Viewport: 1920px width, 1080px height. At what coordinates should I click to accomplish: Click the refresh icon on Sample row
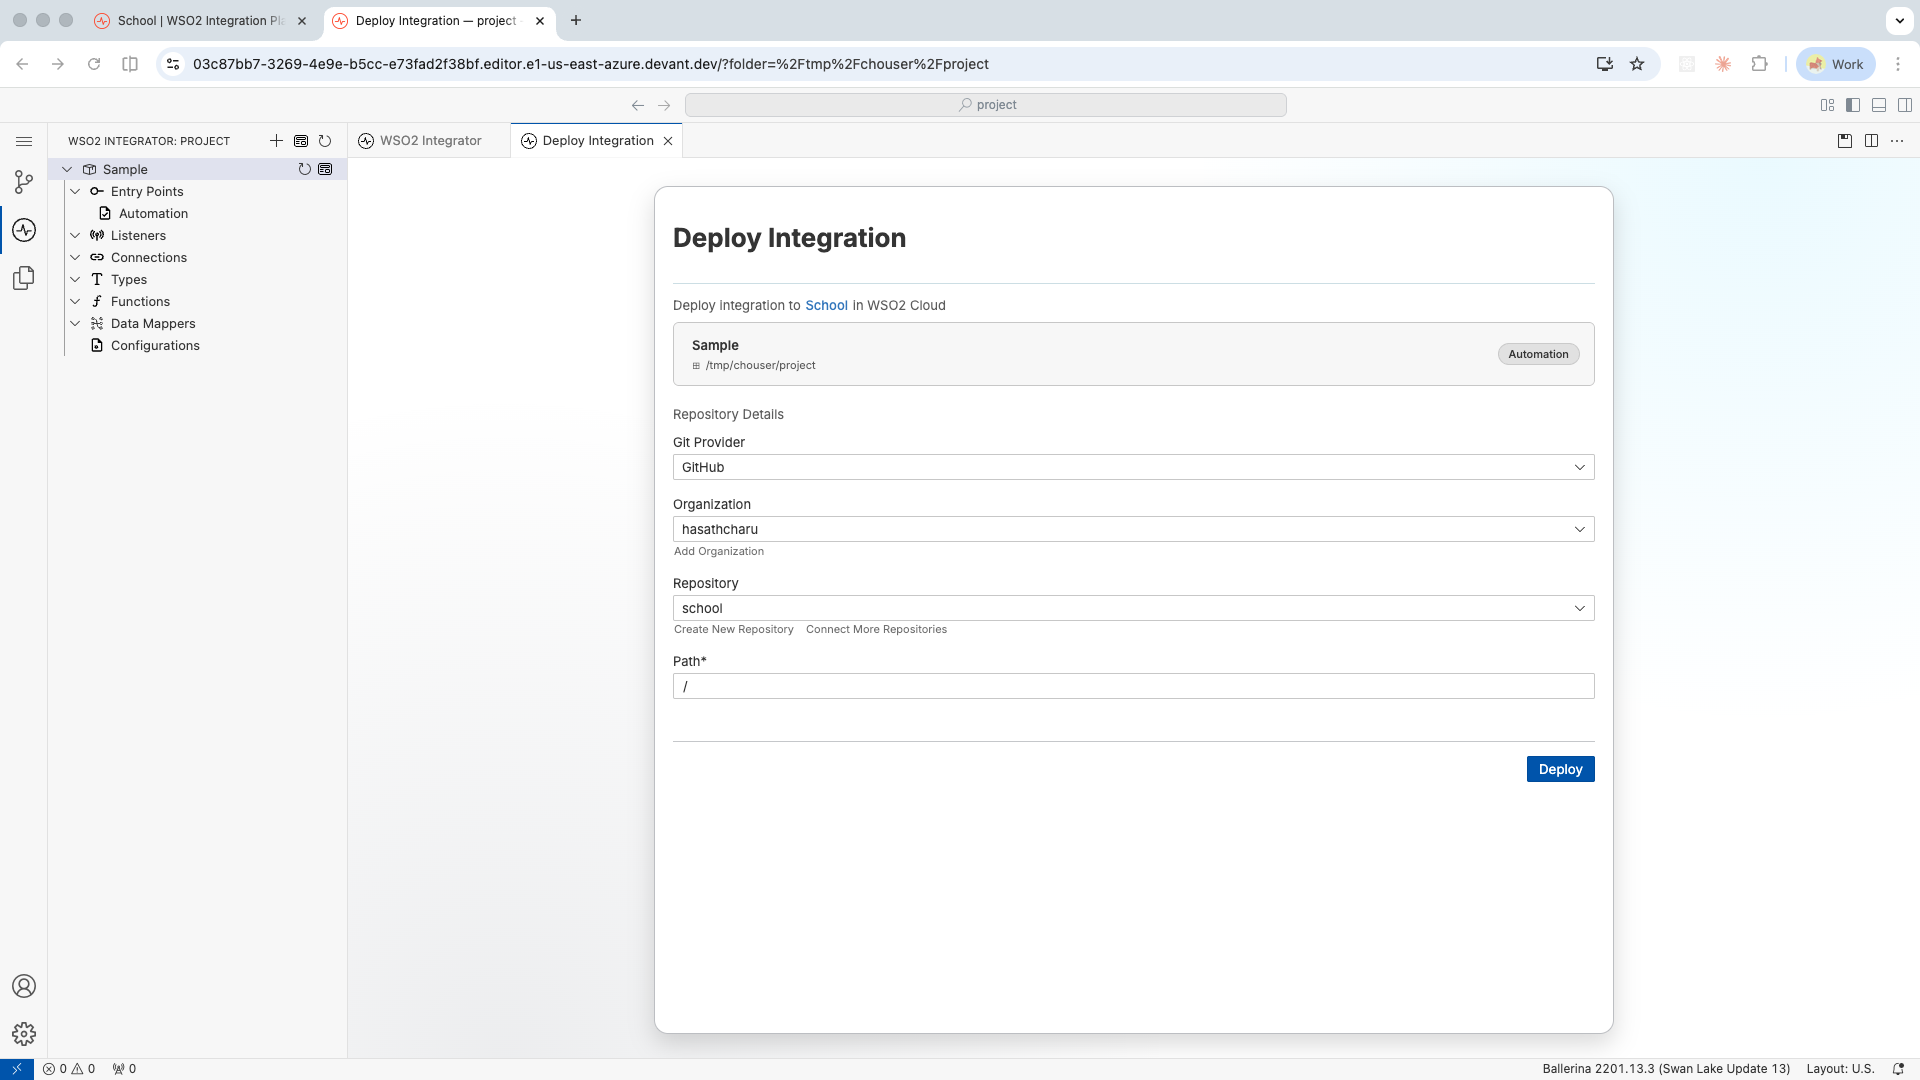point(305,169)
